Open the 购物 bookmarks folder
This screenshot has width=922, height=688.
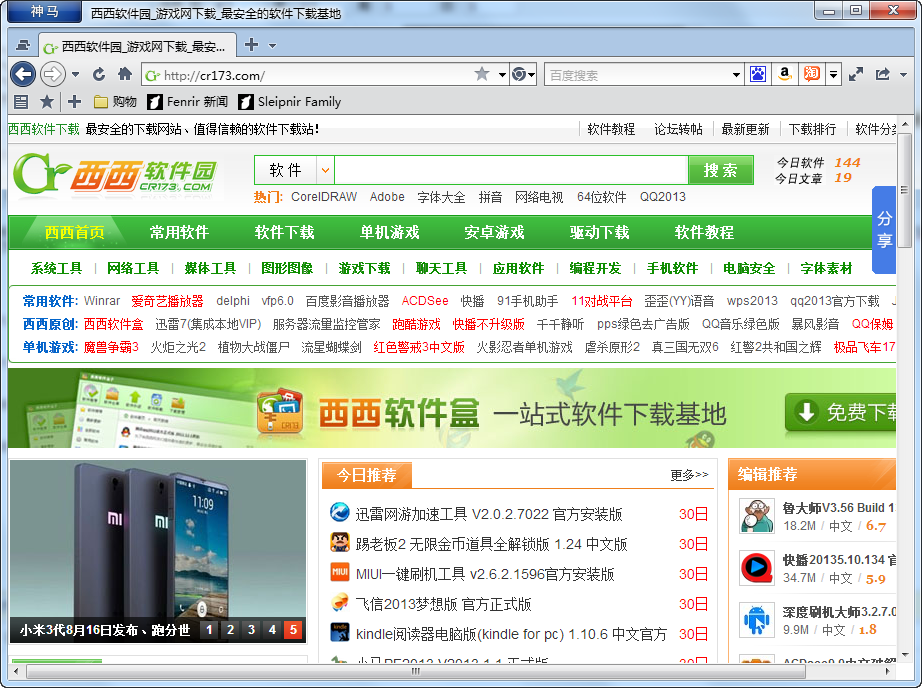(115, 102)
